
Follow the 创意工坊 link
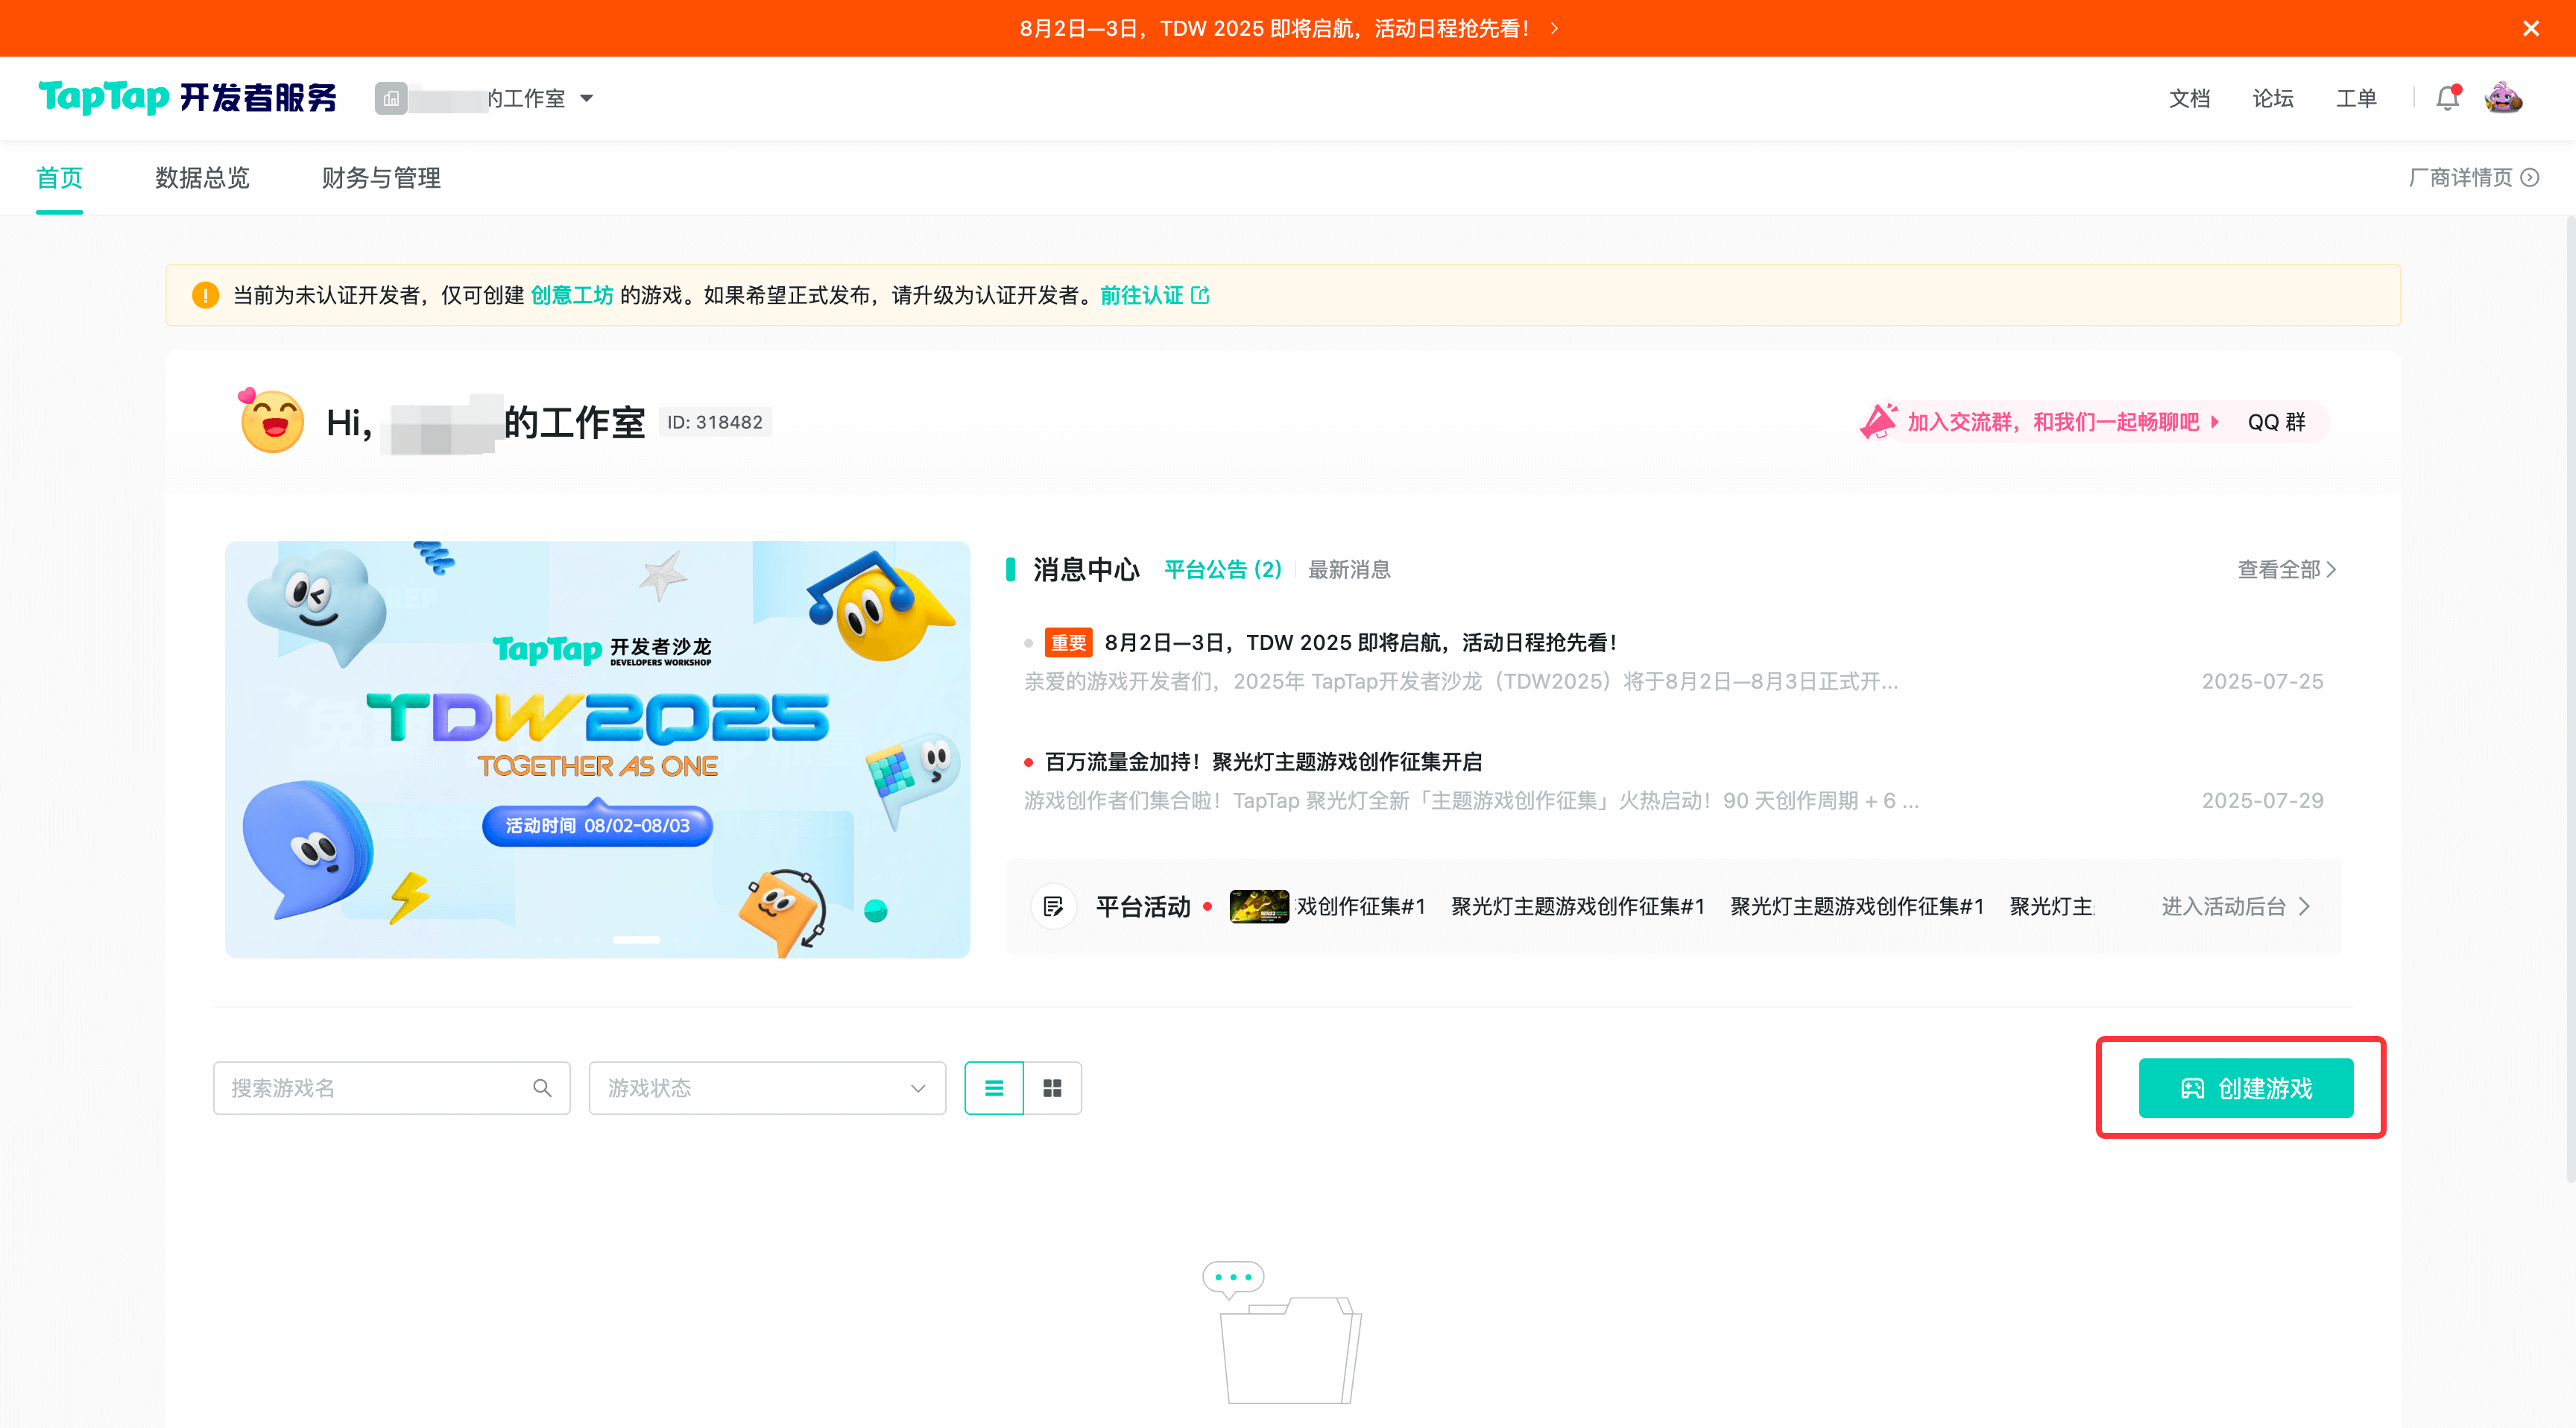point(571,295)
